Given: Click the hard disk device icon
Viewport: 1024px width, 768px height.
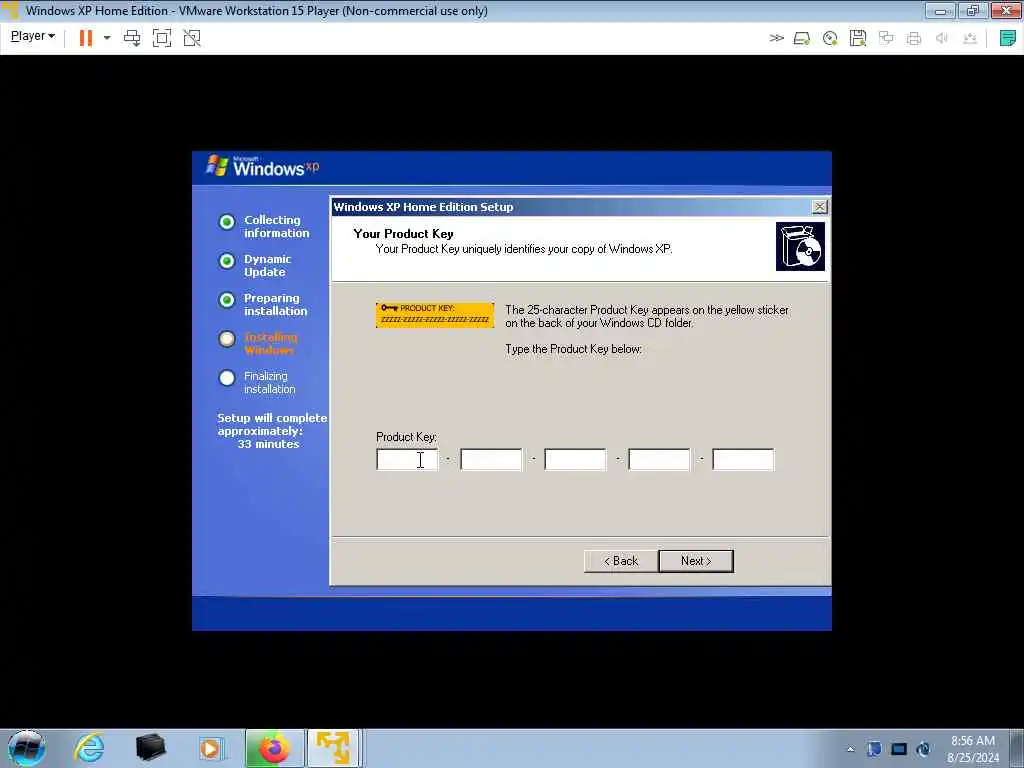Looking at the screenshot, I should coord(802,39).
